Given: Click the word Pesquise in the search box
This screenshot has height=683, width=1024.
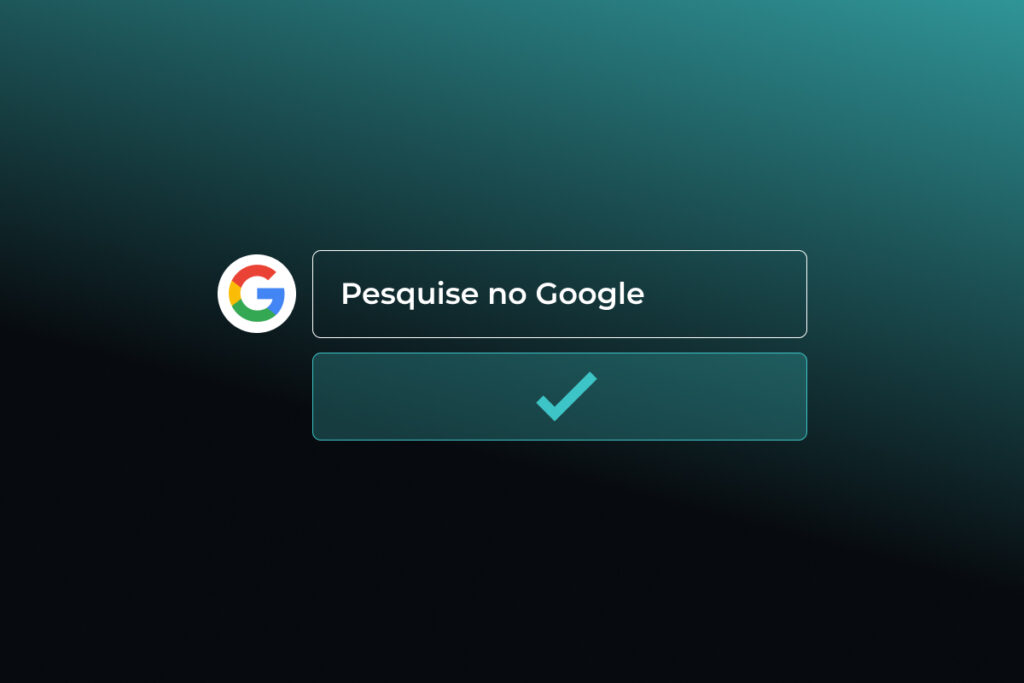Looking at the screenshot, I should pos(409,294).
